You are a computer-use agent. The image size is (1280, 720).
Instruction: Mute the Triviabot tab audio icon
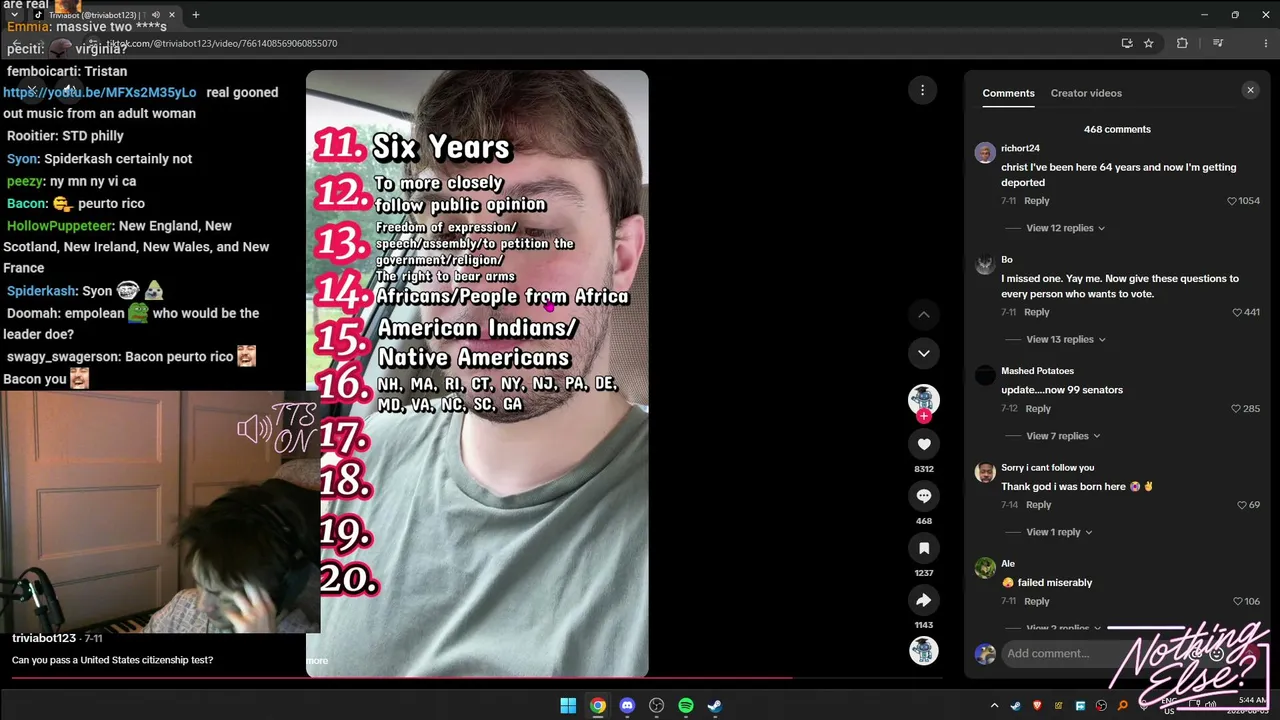point(155,15)
